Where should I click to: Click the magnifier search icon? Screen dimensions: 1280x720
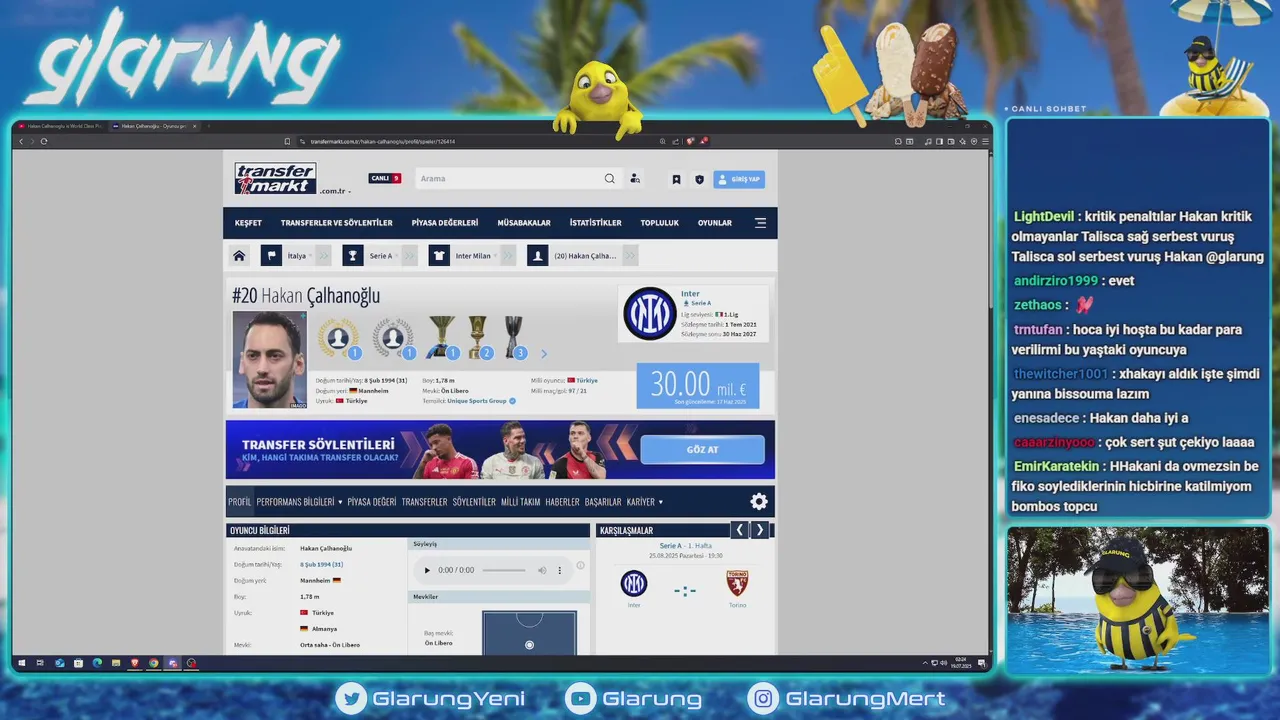[610, 179]
